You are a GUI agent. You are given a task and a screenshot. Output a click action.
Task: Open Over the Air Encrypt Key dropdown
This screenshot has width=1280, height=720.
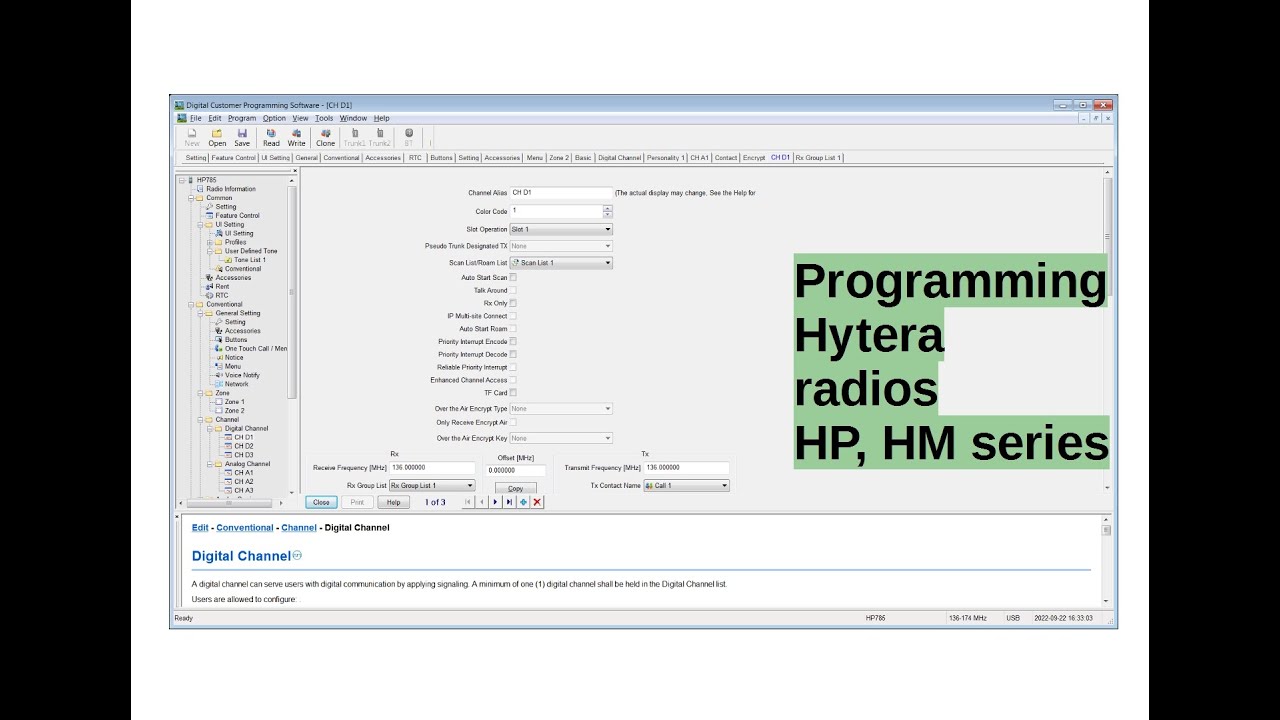561,438
